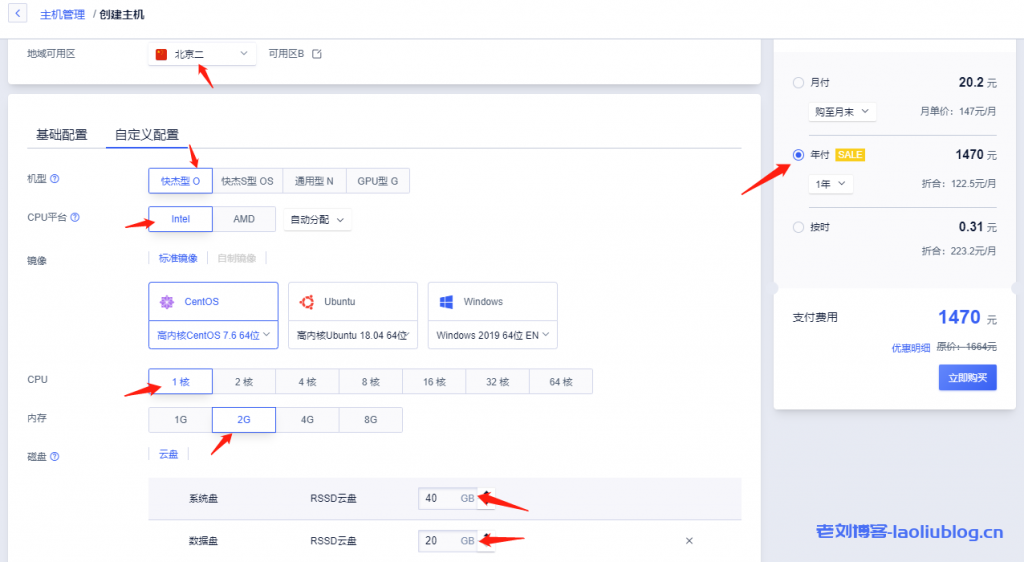Open the 北京二 region dropdown
This screenshot has width=1024, height=562.
pos(203,54)
